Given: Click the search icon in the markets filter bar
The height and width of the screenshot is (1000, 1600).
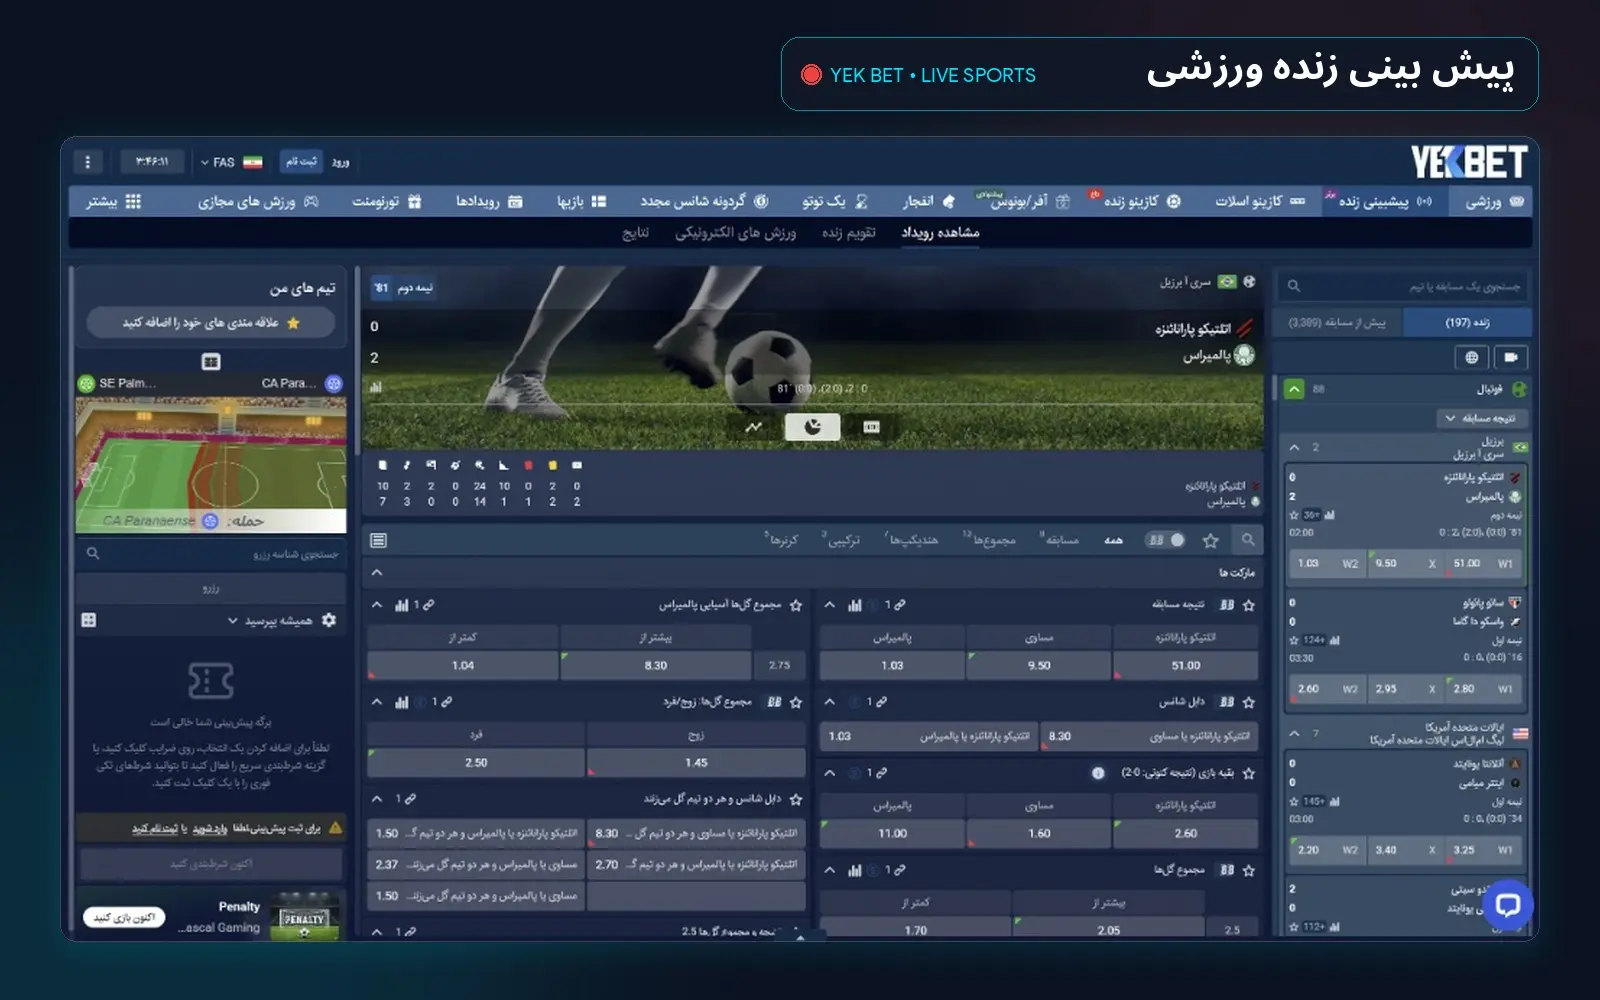Looking at the screenshot, I should pyautogui.click(x=1247, y=540).
